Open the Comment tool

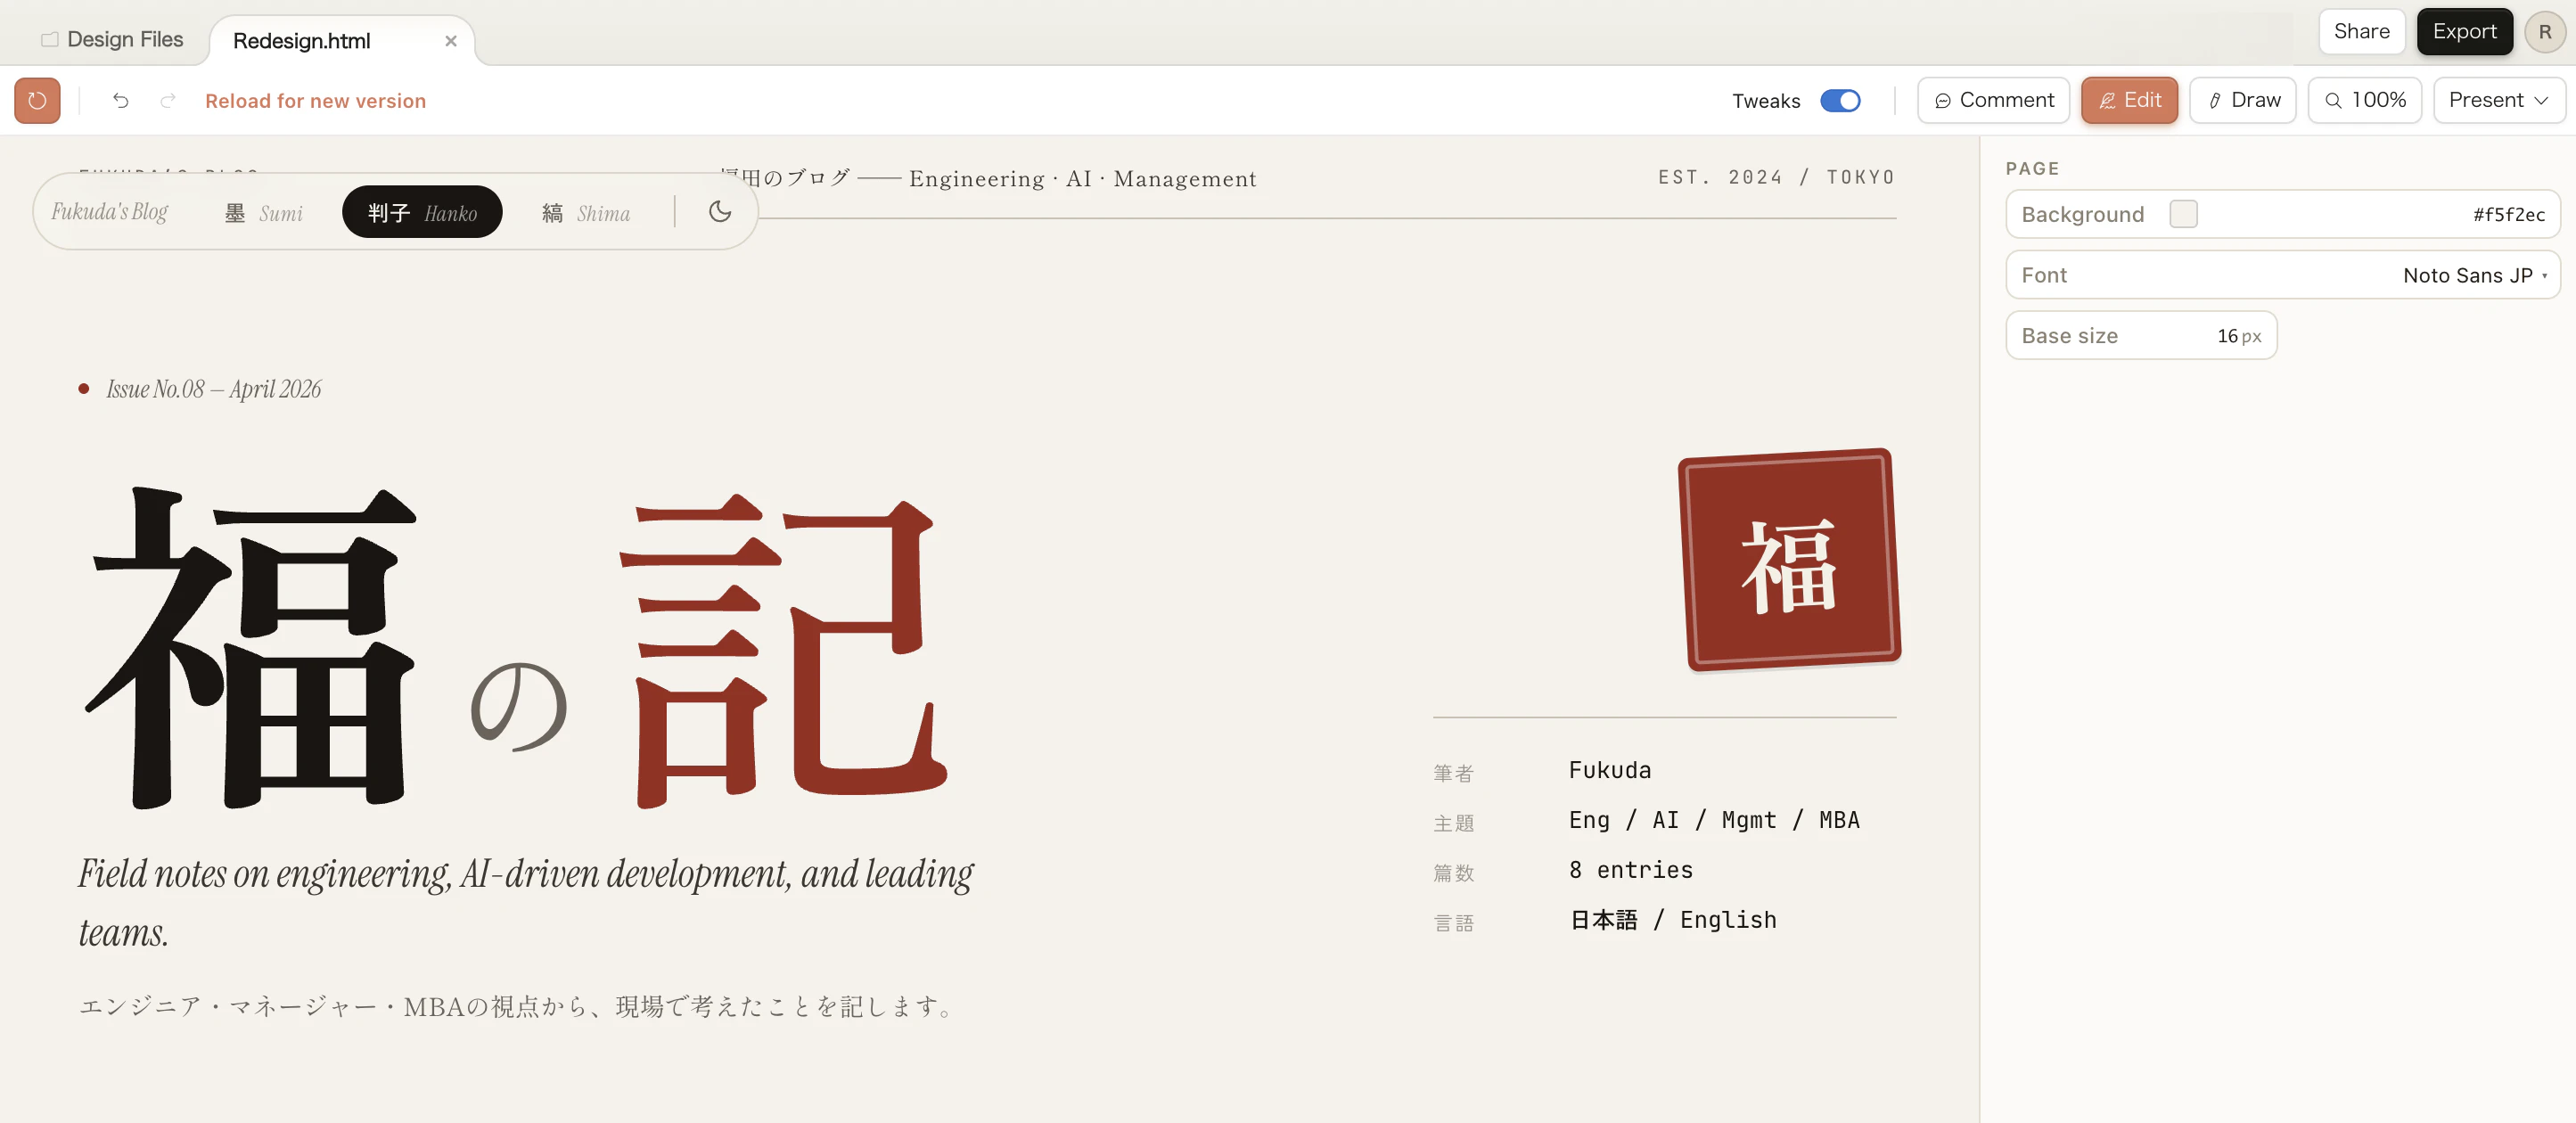1993,101
